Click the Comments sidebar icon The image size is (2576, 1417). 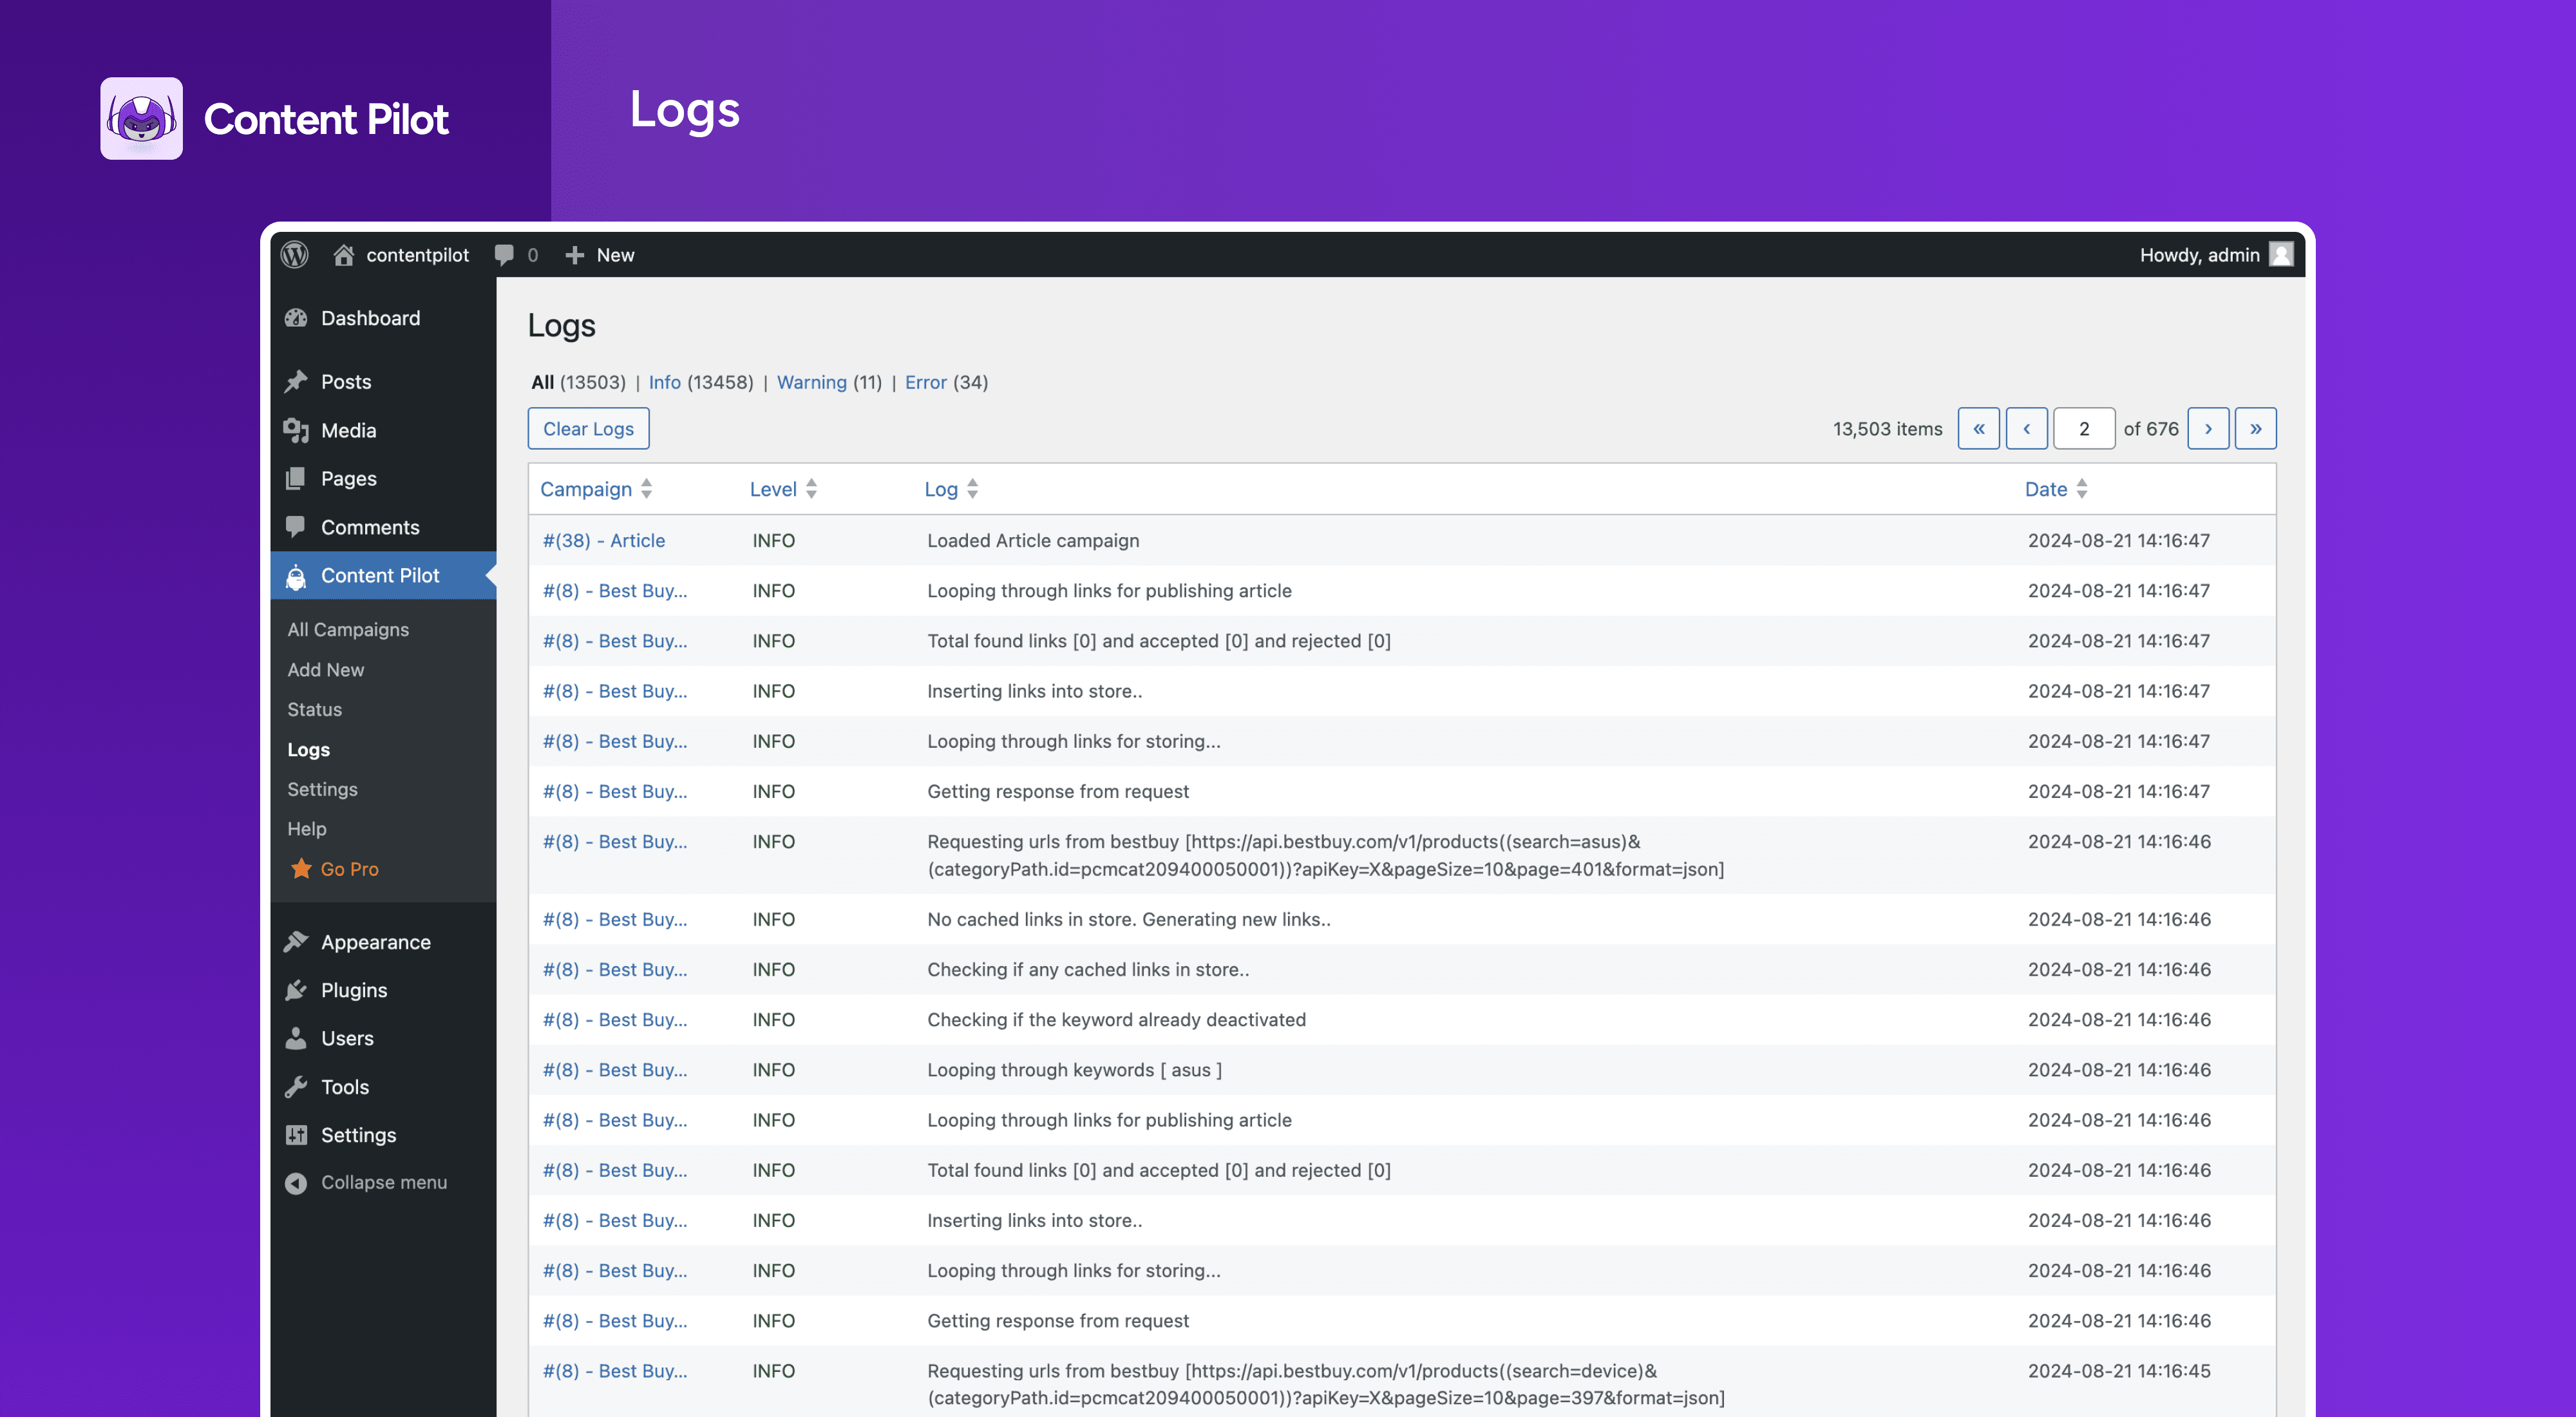tap(296, 526)
